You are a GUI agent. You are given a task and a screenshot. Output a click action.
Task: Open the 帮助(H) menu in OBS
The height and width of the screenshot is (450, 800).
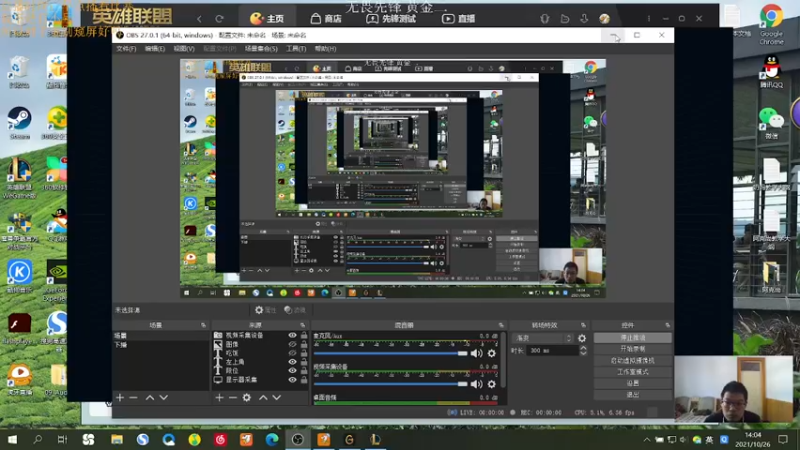(x=325, y=48)
